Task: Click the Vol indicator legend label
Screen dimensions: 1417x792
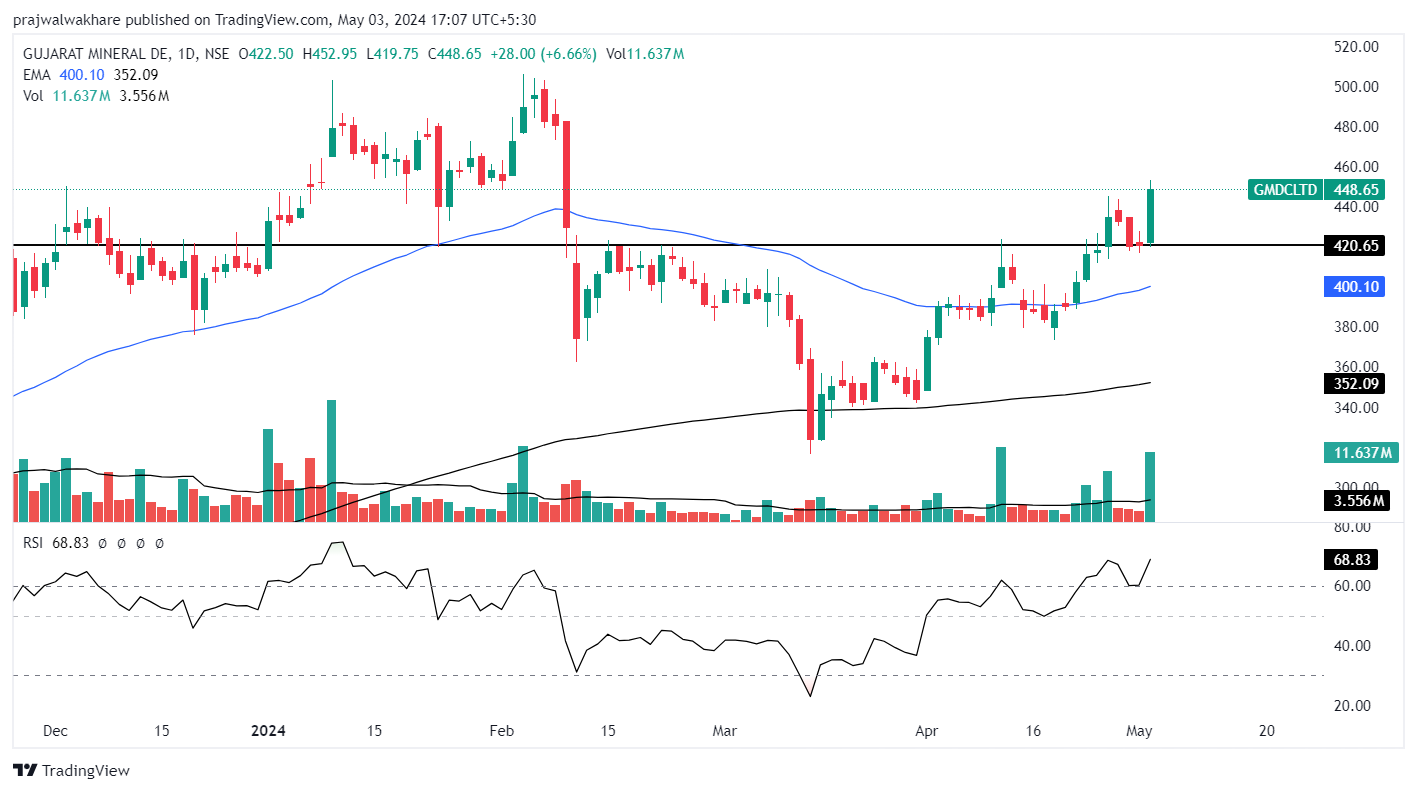Action: 34,96
